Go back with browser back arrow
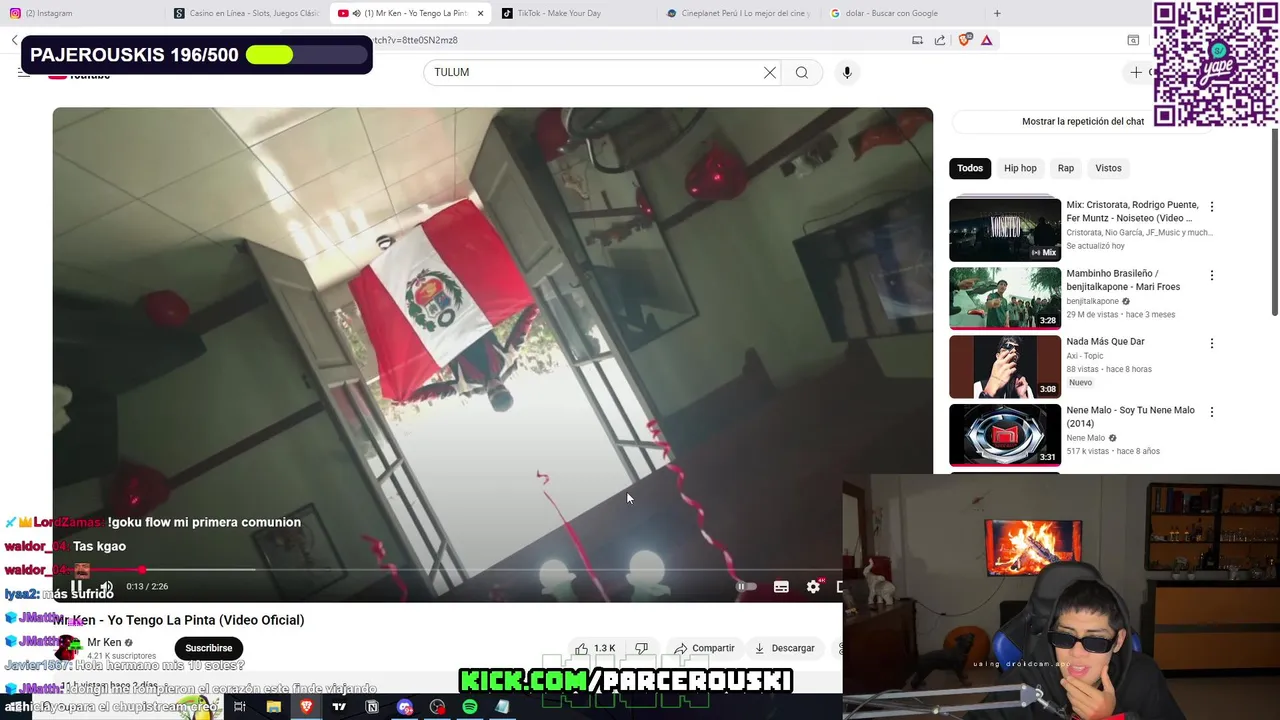Screen dimensions: 1280x720 (x=14, y=40)
